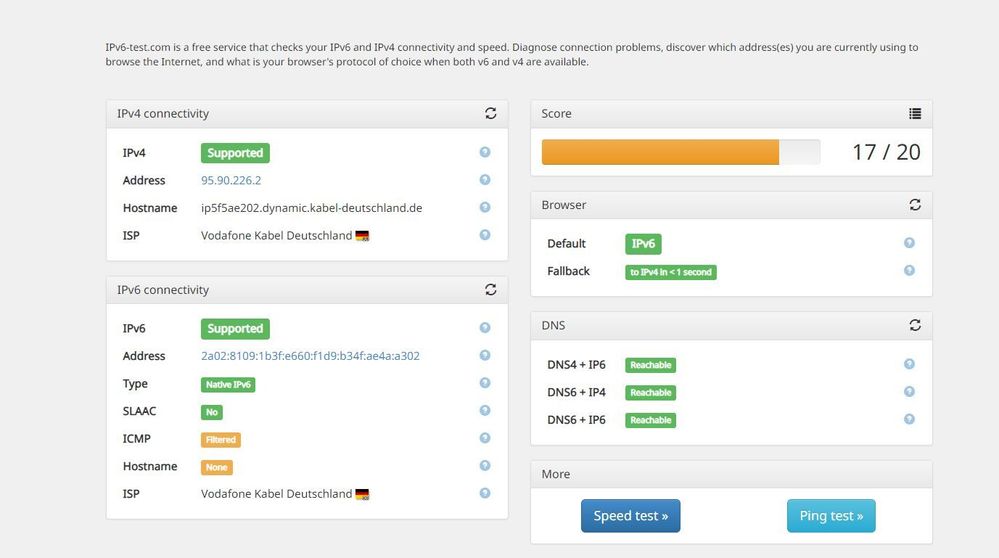The width and height of the screenshot is (999, 558).
Task: Refresh the IPv6 connectivity panel
Action: (490, 290)
